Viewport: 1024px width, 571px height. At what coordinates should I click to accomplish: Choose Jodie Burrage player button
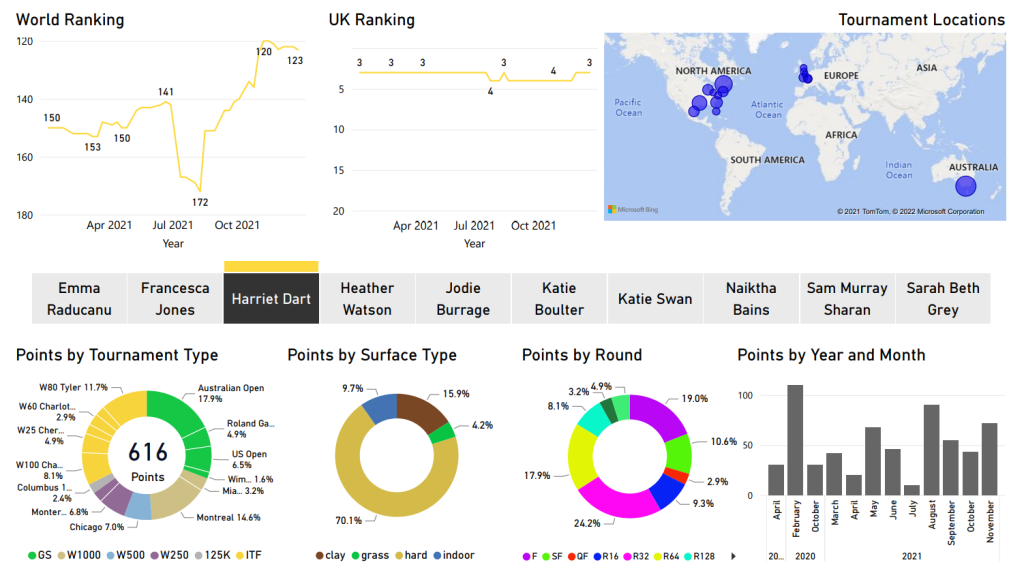[x=463, y=299]
